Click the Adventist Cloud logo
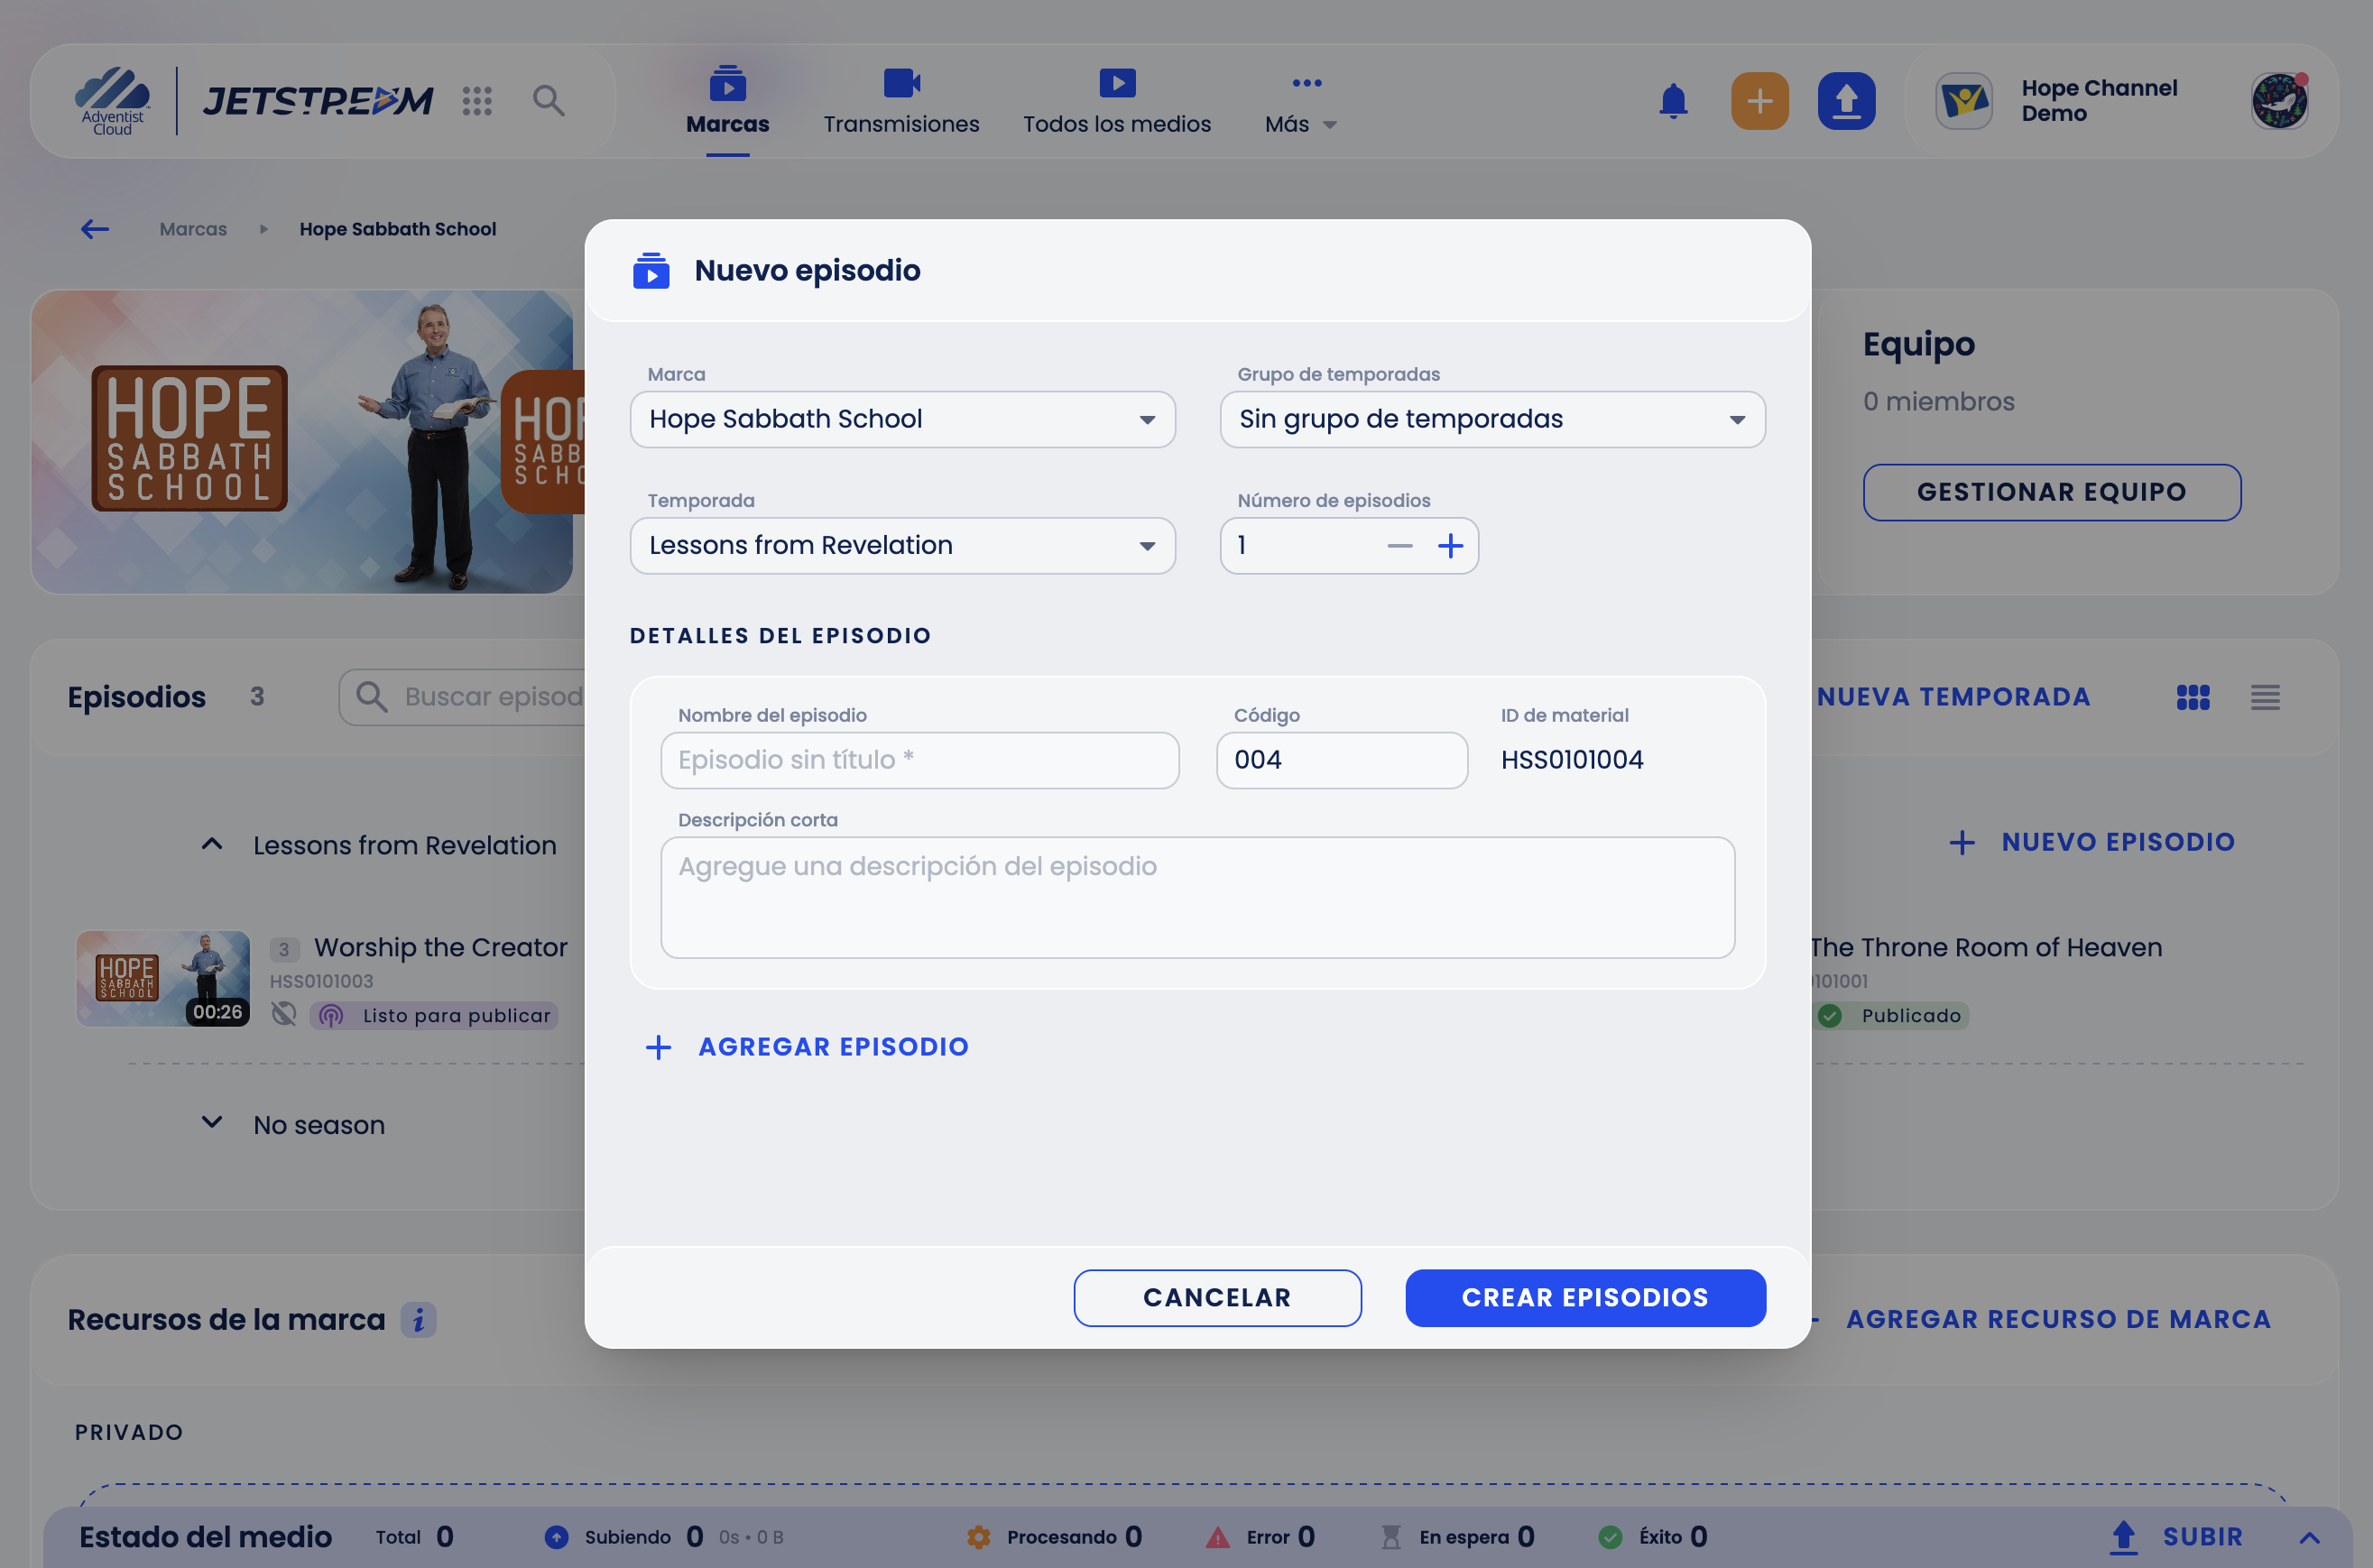The image size is (2373, 1568). 113,101
